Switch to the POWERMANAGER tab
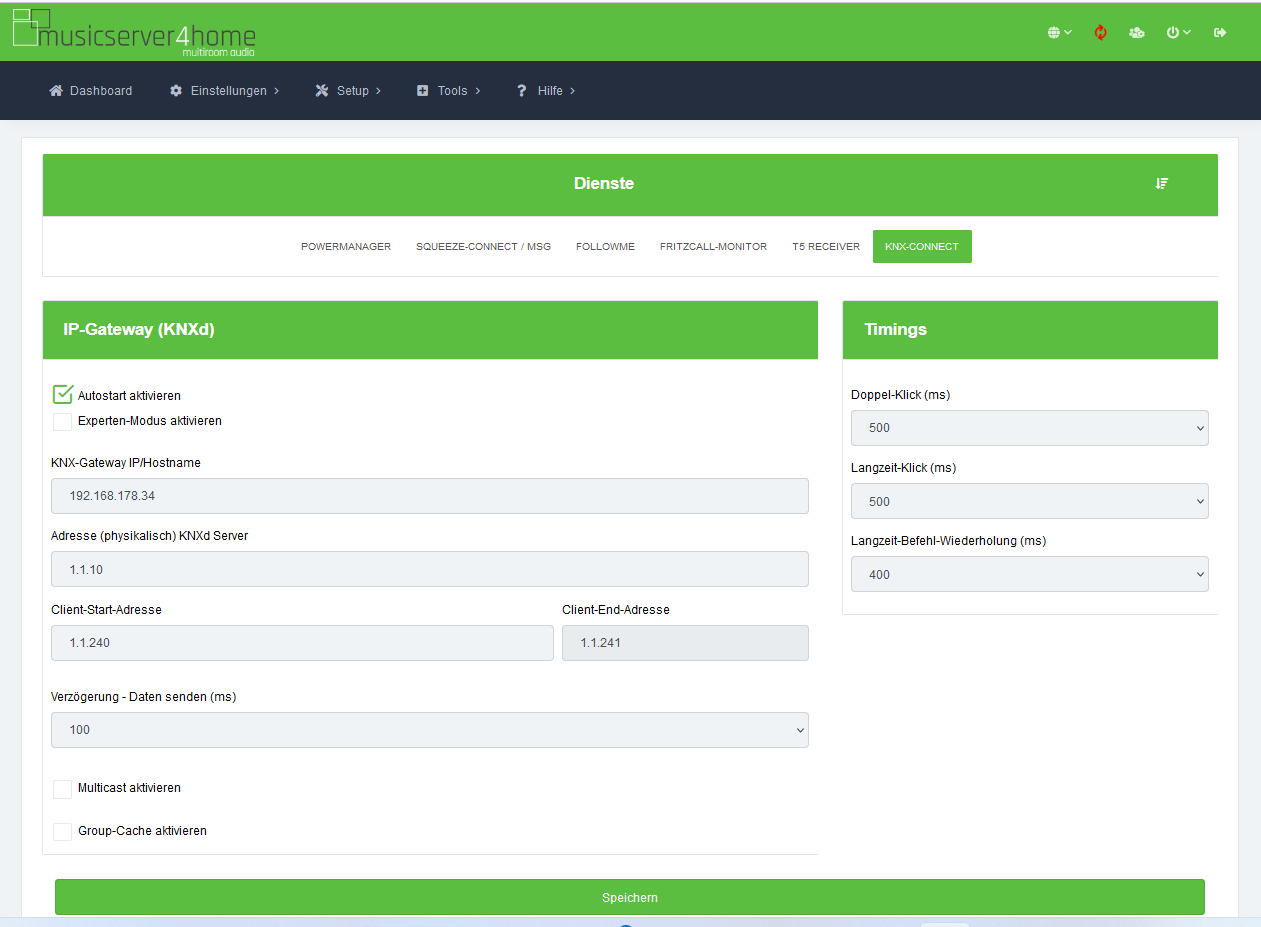Viewport: 1261px width, 927px height. (x=346, y=247)
